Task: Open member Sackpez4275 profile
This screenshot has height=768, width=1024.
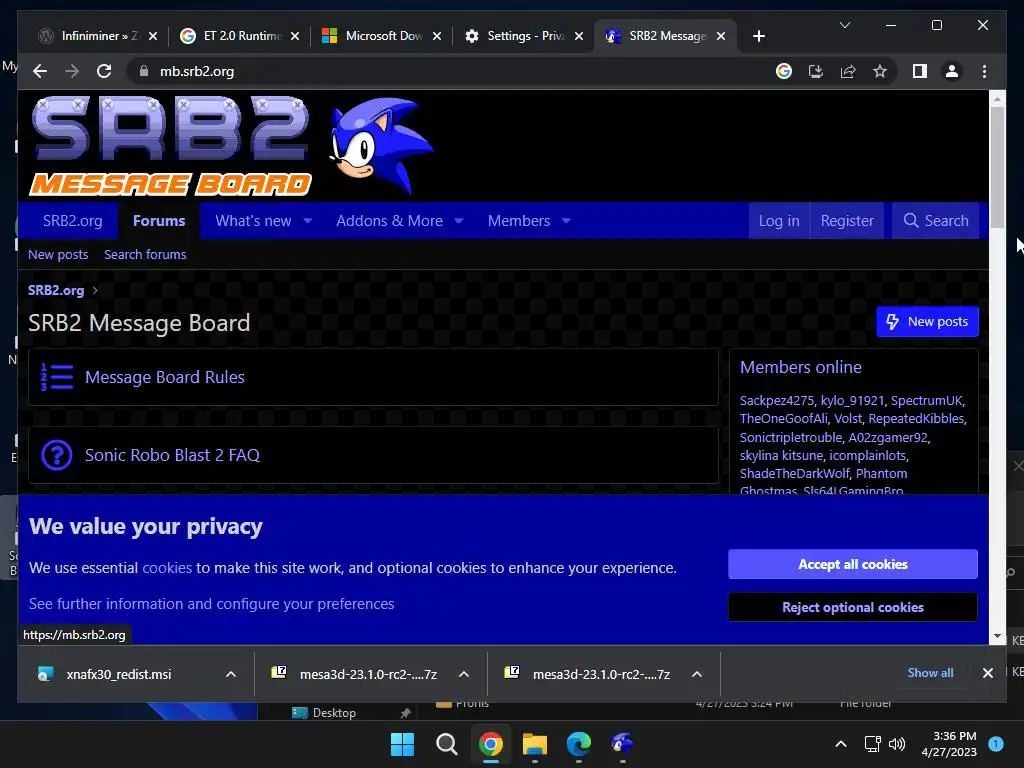Action: coord(776,400)
